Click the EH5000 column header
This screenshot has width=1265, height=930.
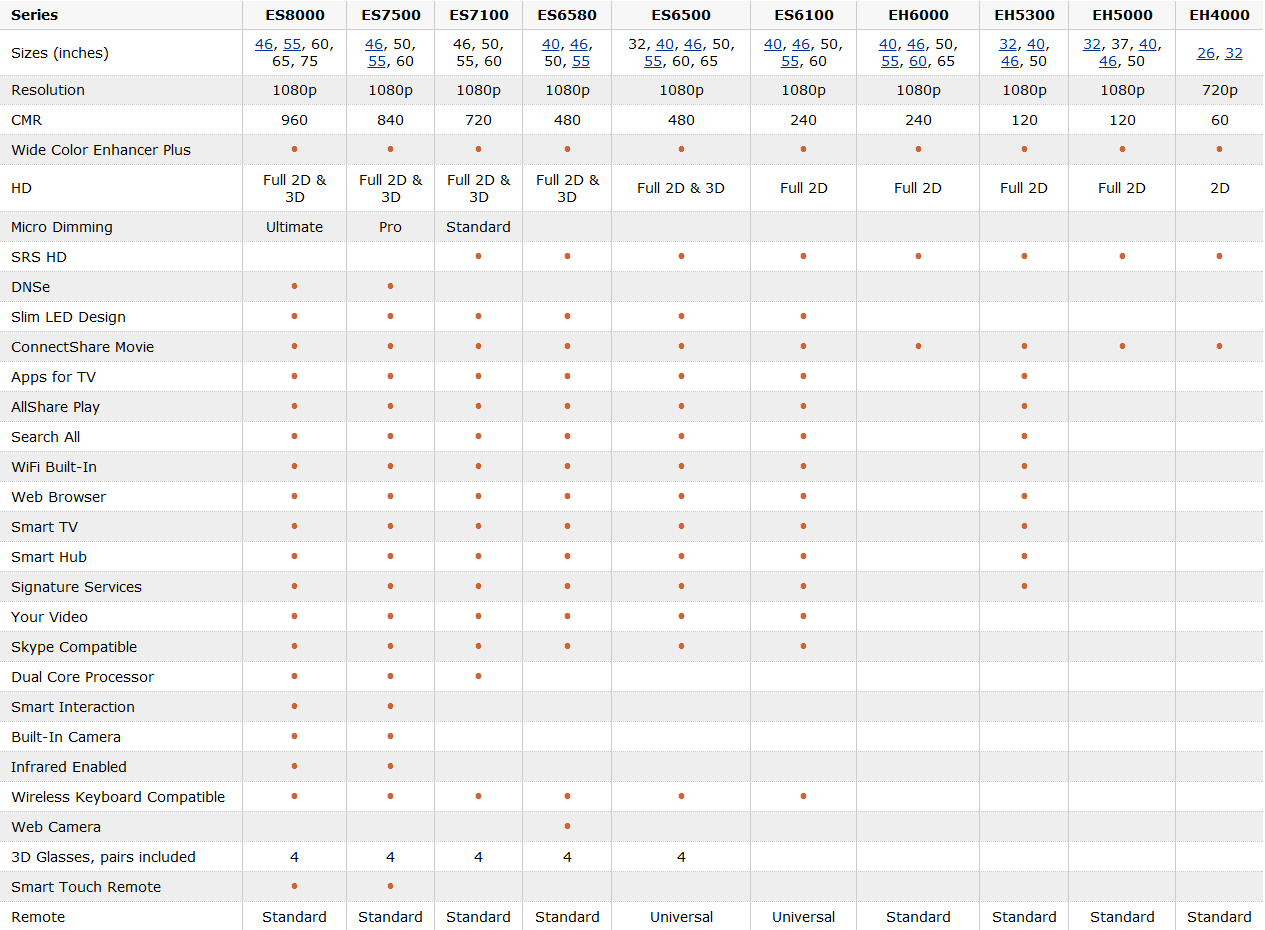tap(1122, 15)
